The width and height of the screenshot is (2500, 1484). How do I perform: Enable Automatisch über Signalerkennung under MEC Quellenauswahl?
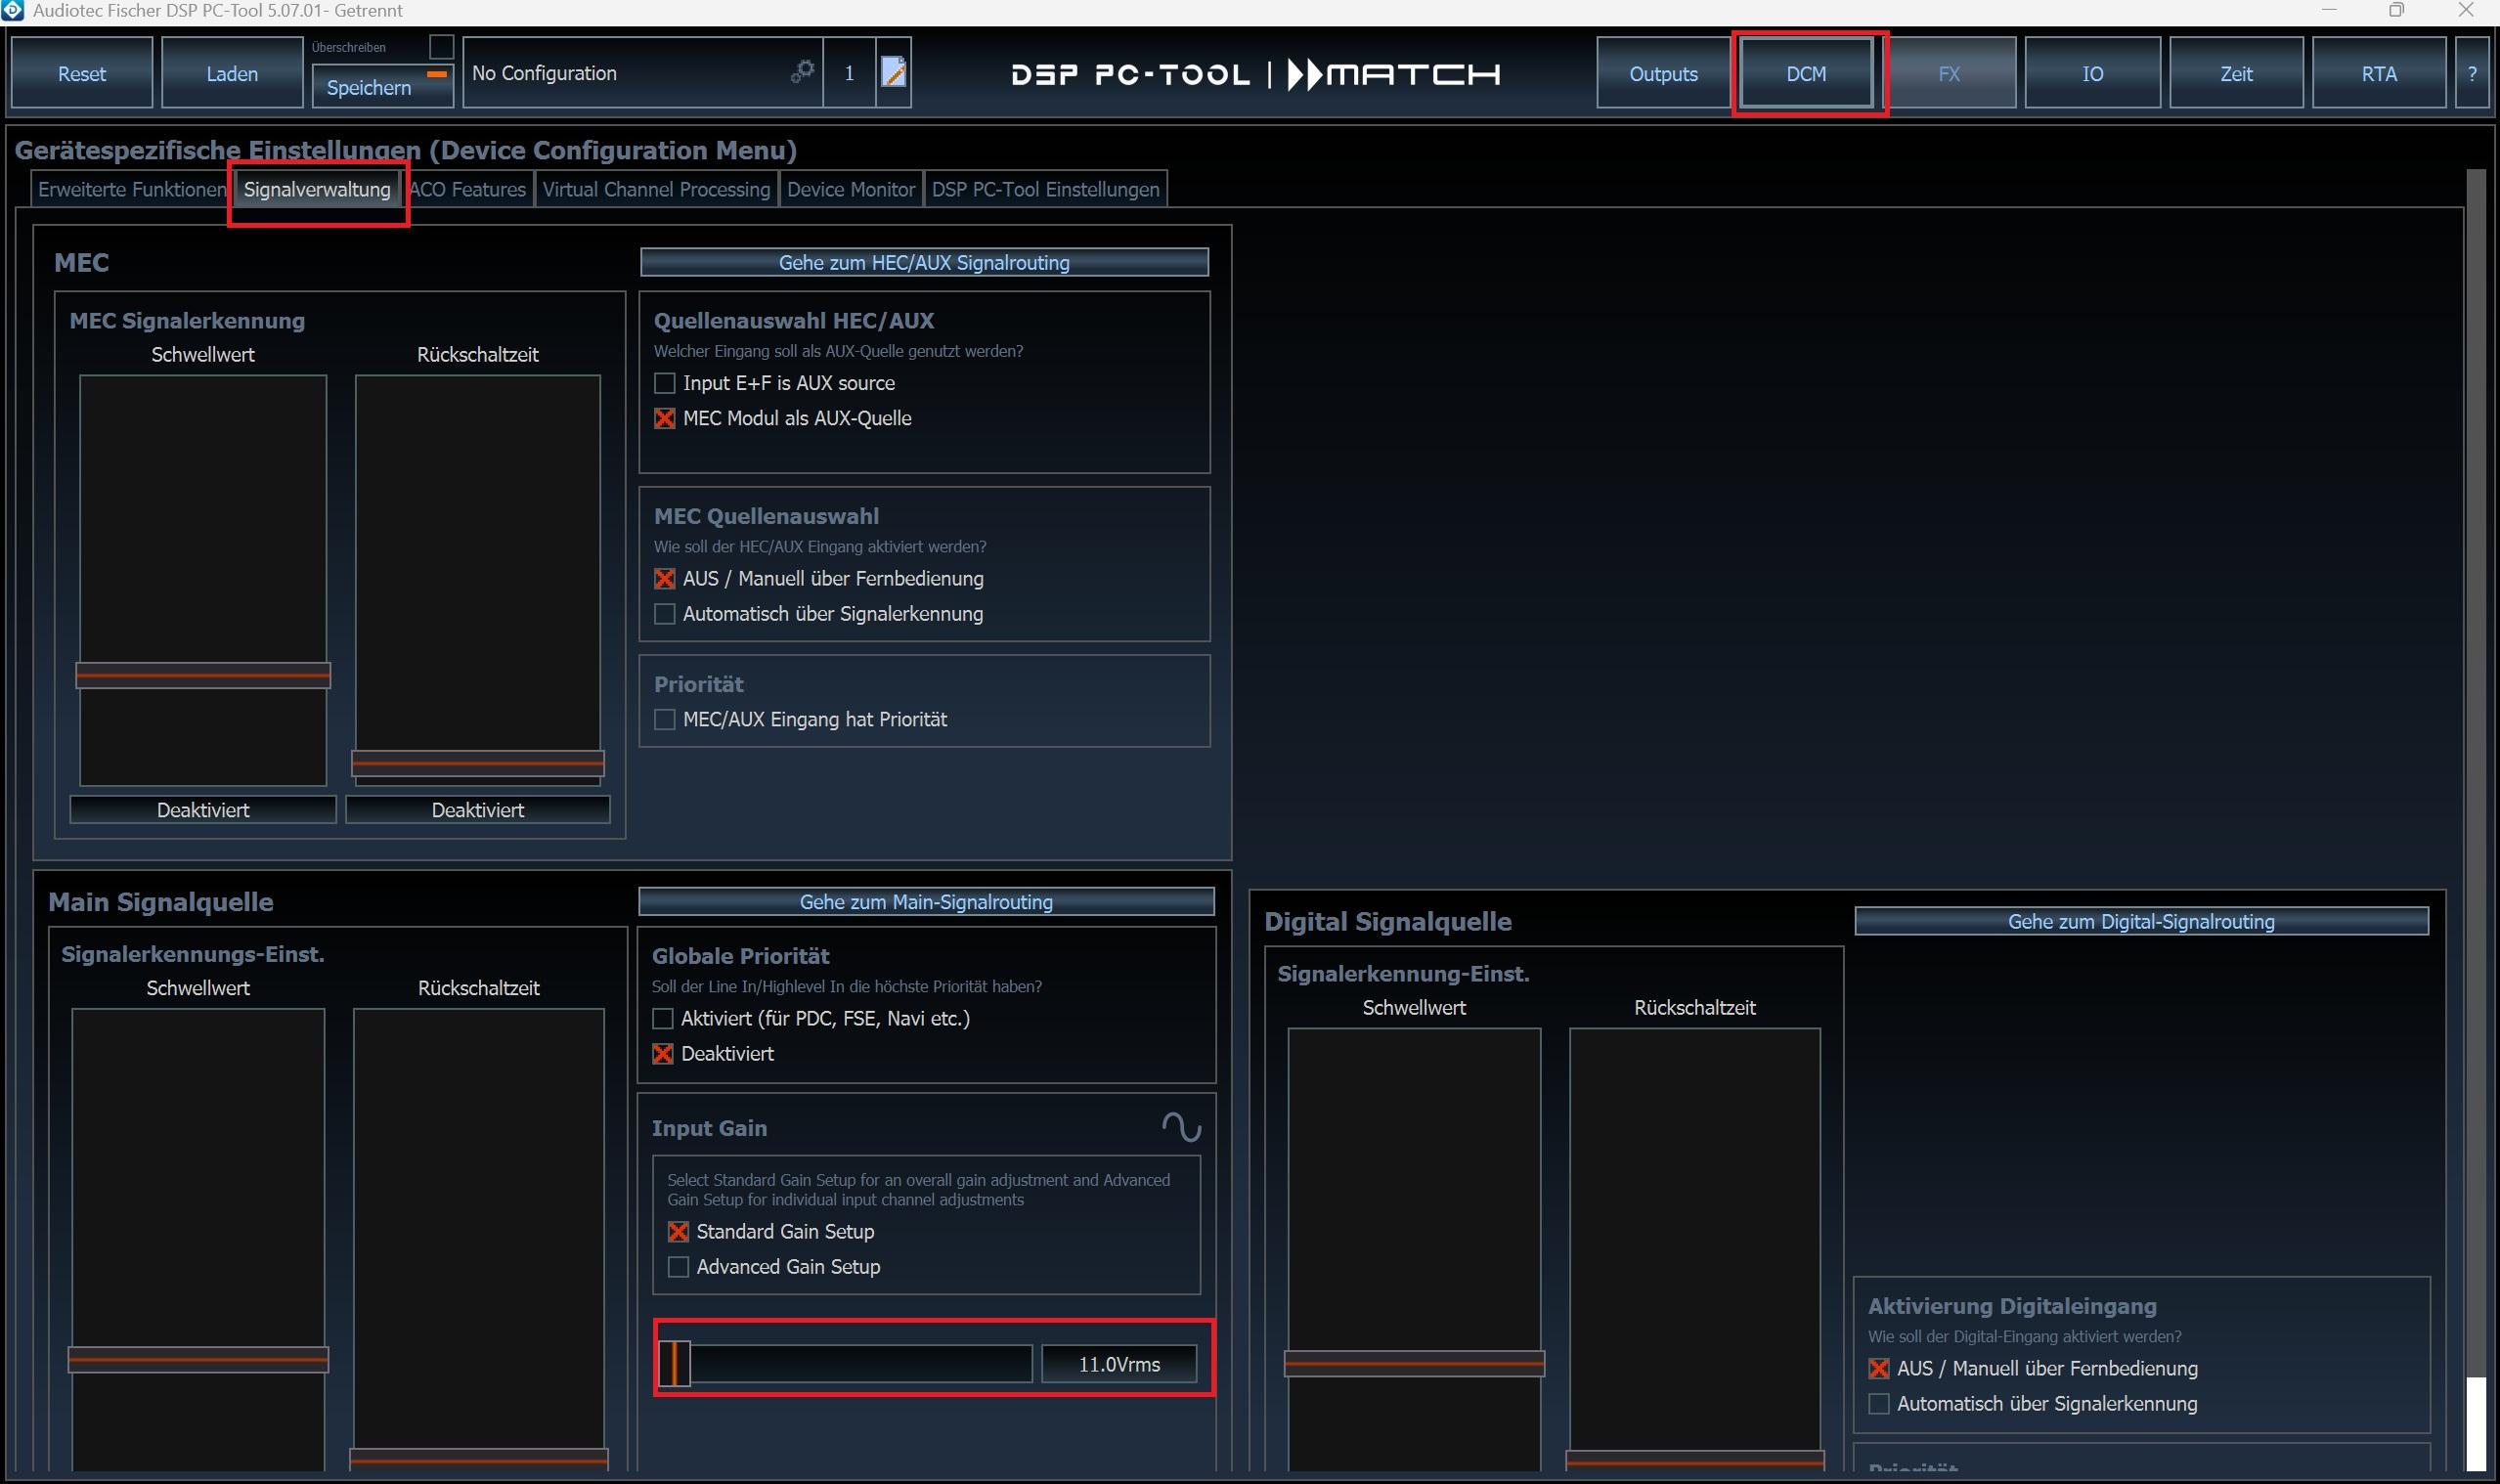point(664,613)
